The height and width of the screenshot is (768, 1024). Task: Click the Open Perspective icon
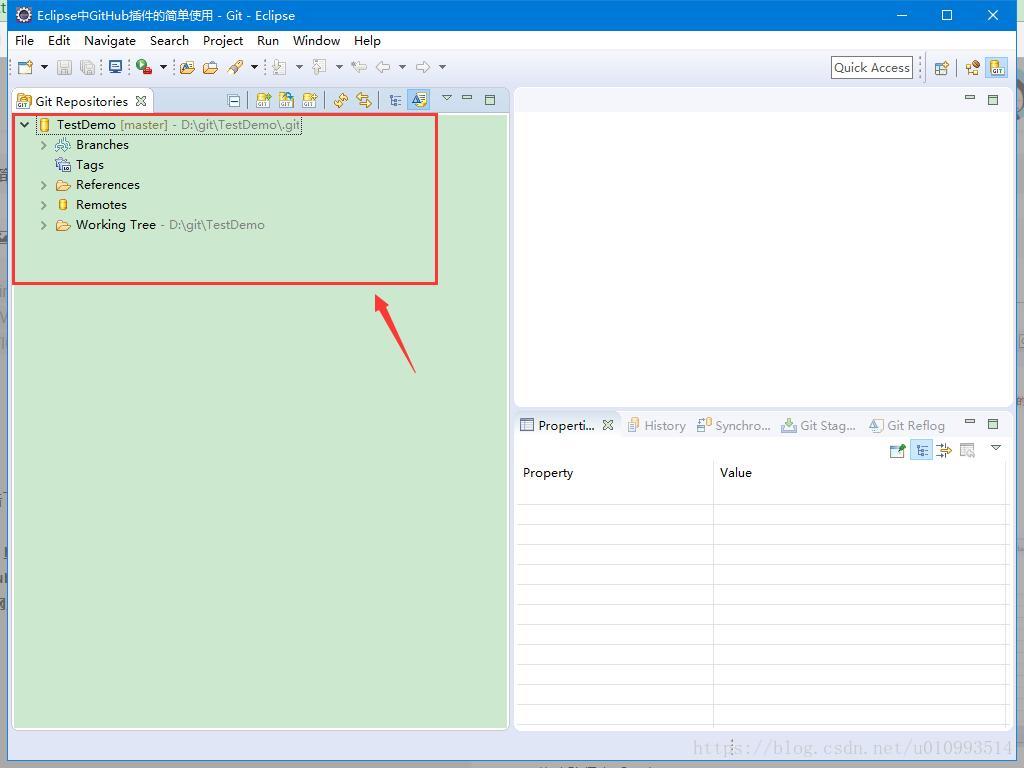pos(941,68)
